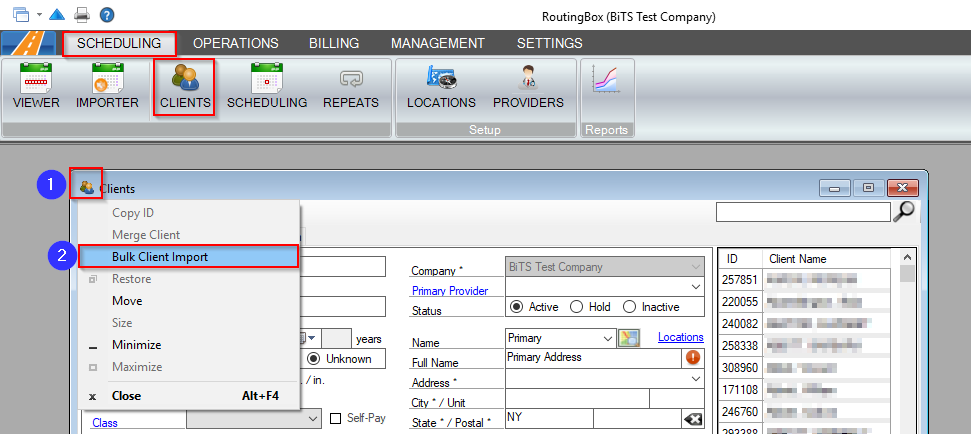Open Locations setup
The width and height of the screenshot is (971, 434).
pos(441,86)
